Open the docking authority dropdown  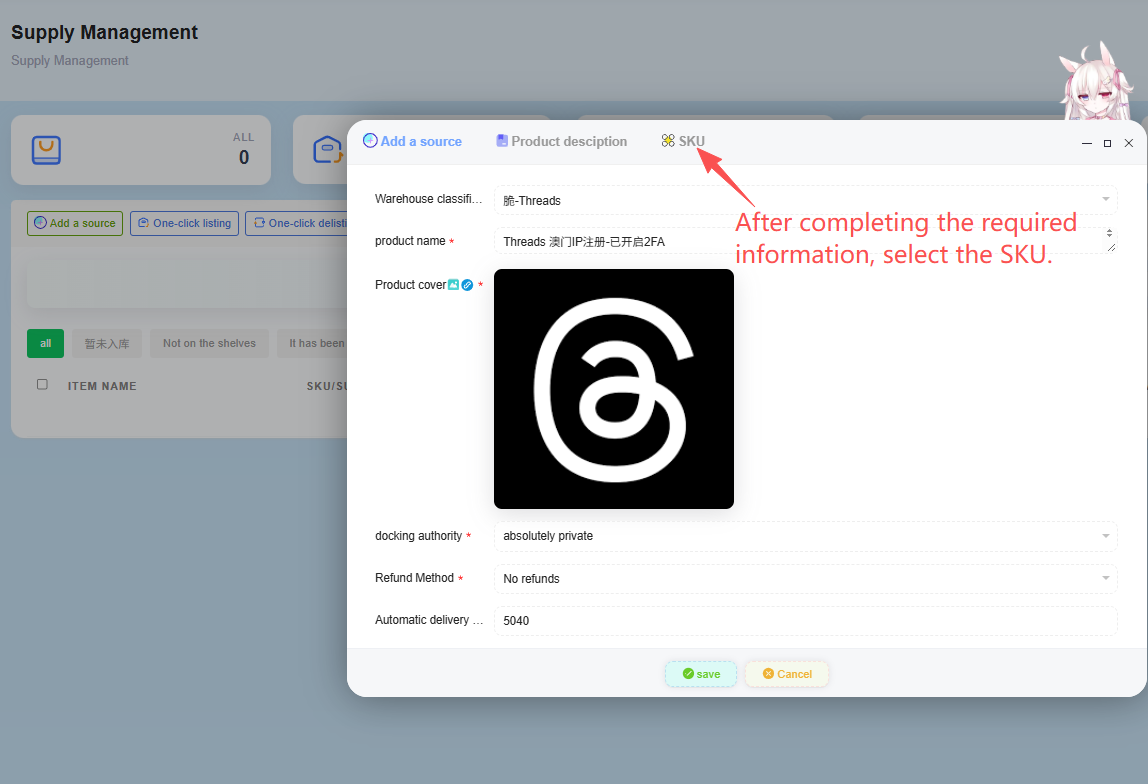coord(805,536)
